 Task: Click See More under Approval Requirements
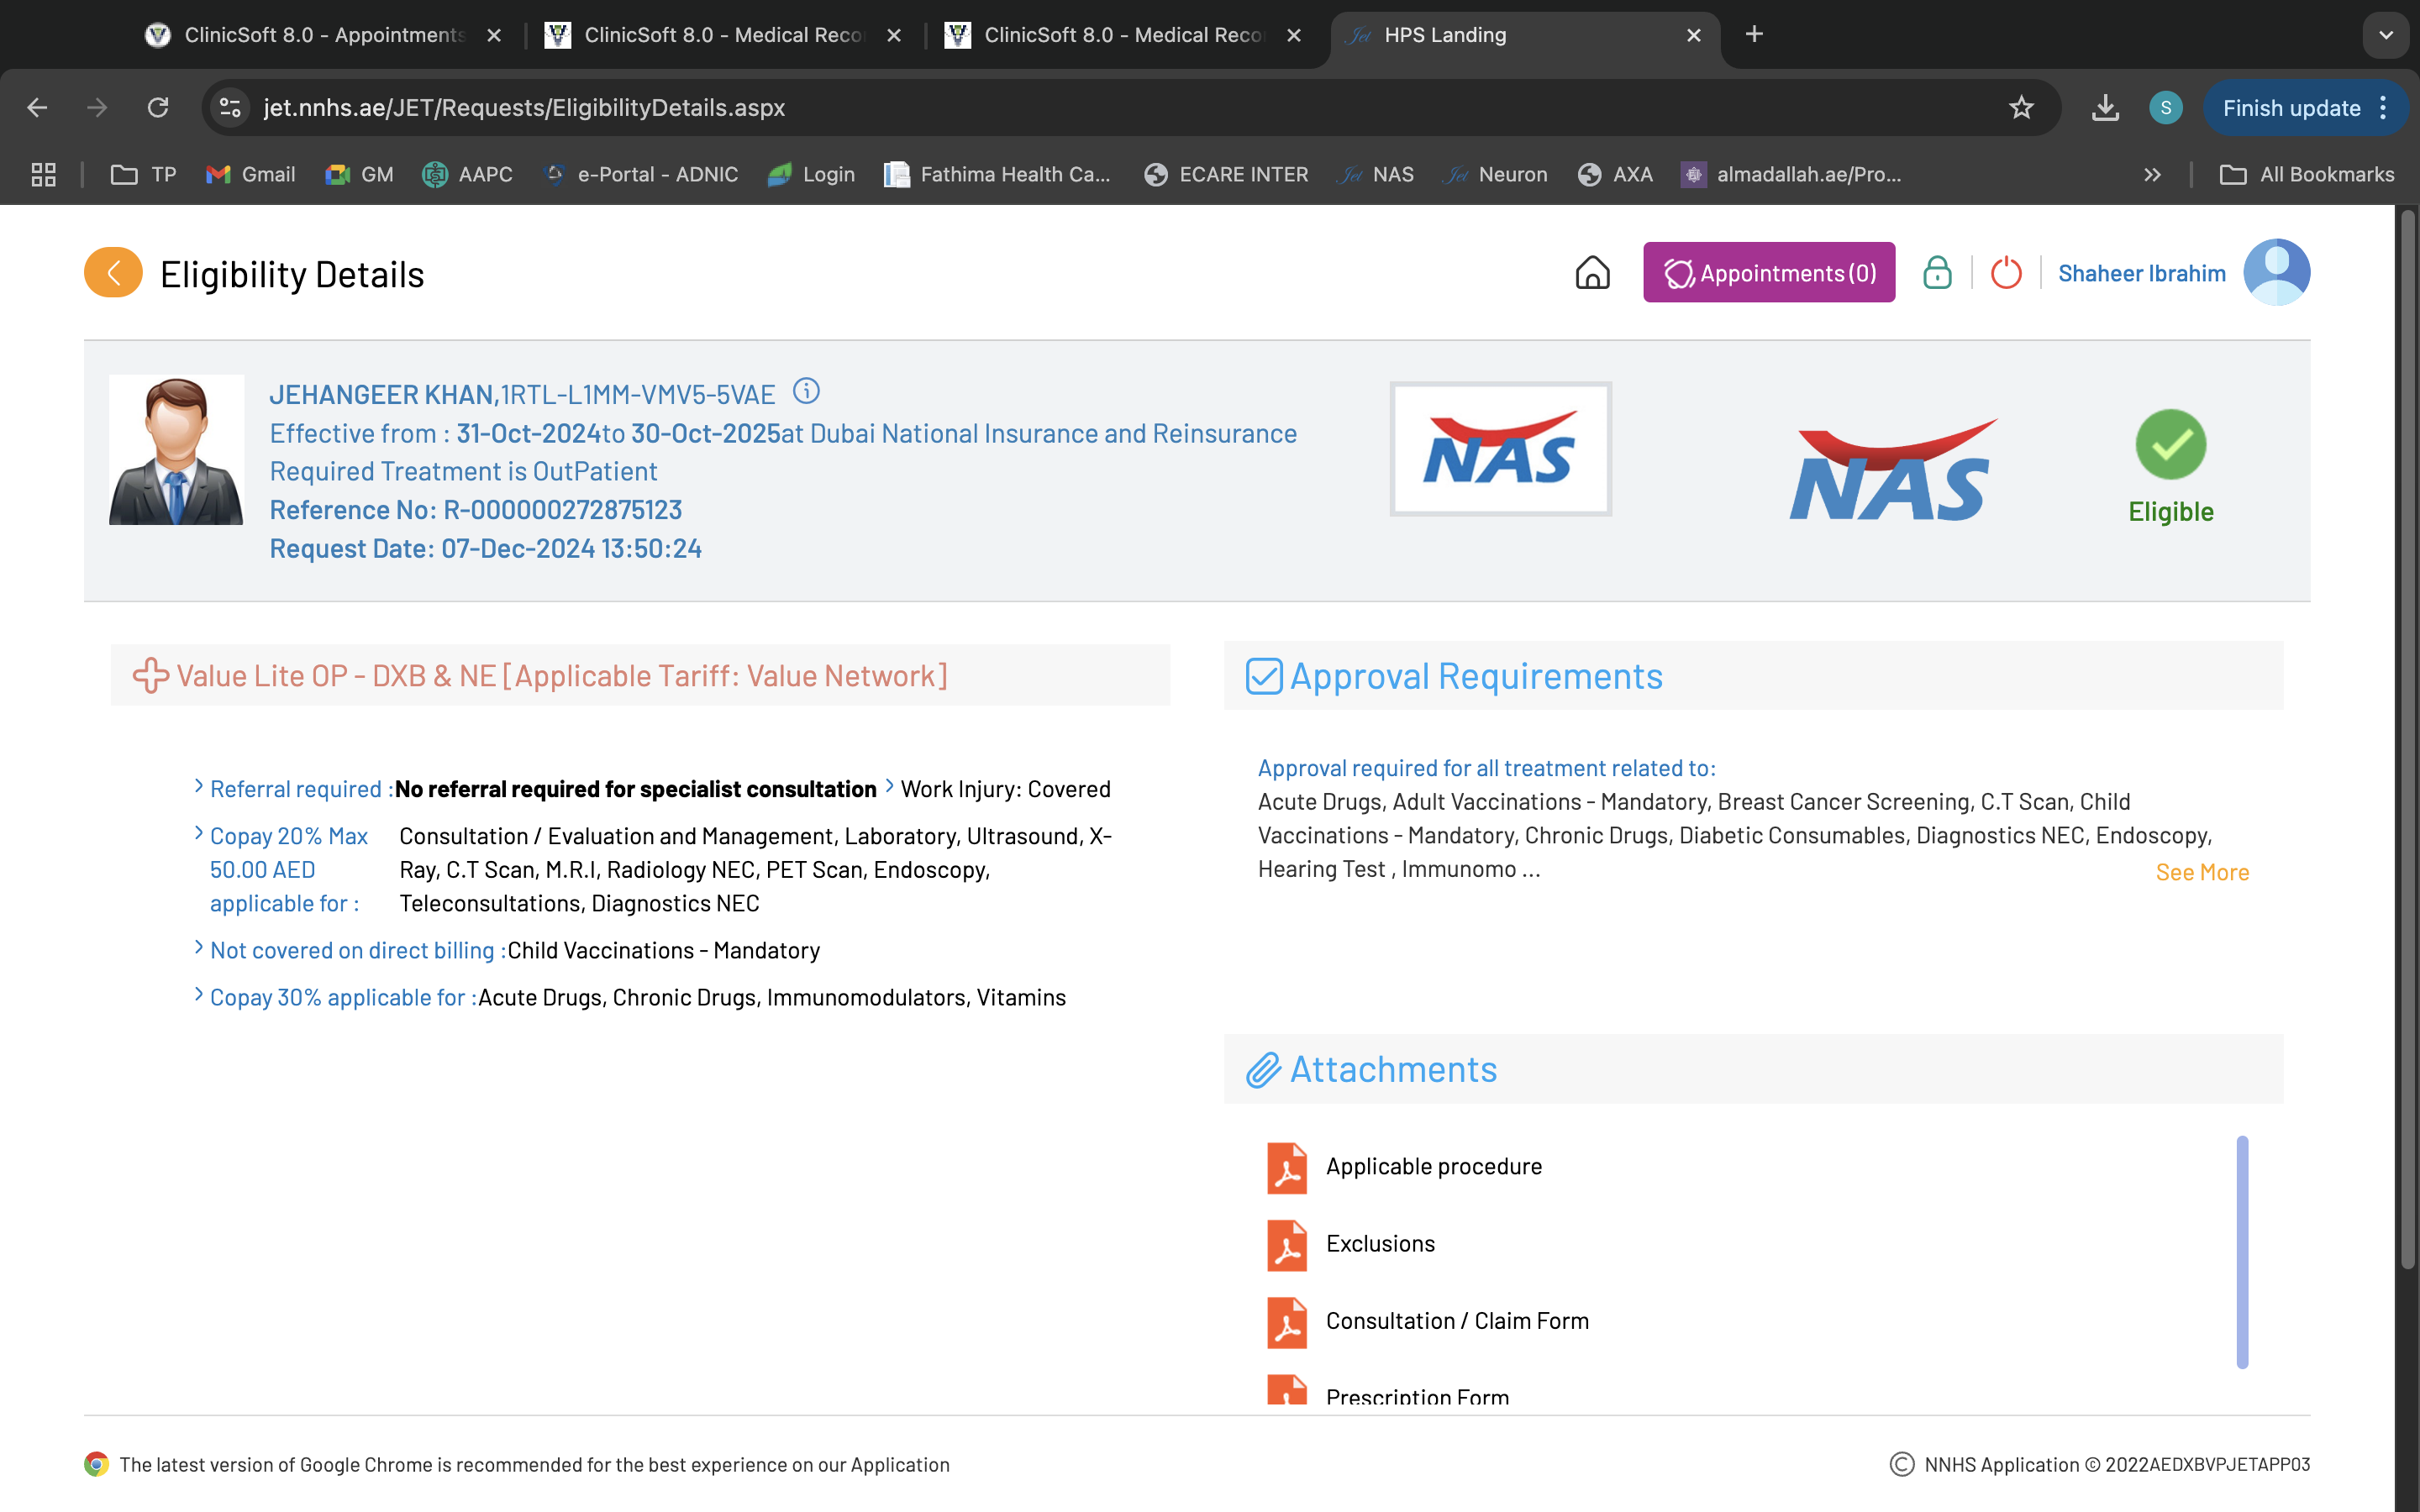2201,872
